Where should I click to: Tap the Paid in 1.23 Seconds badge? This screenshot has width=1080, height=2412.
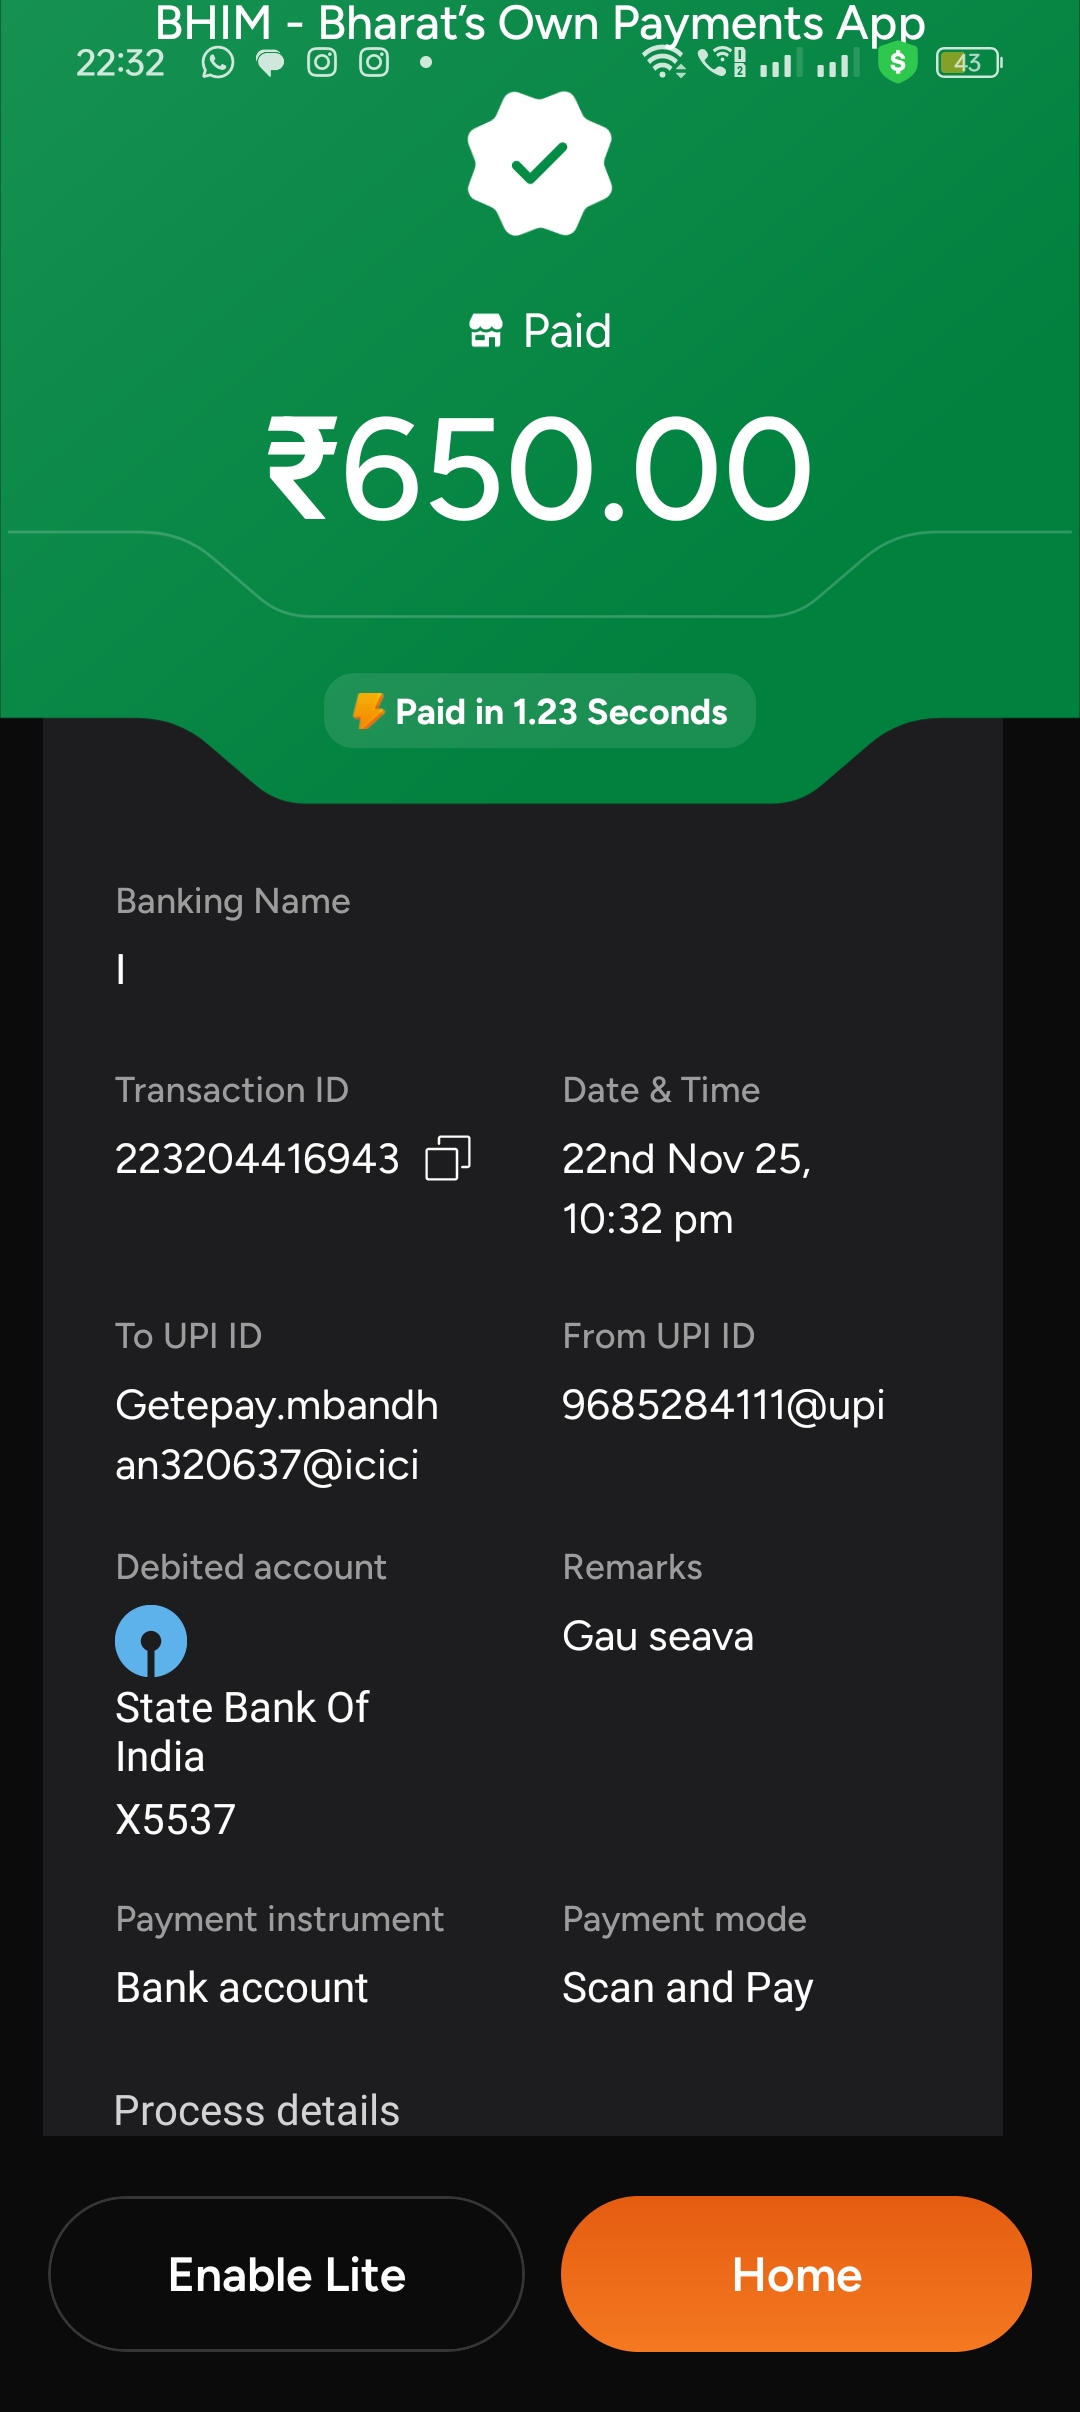[540, 711]
